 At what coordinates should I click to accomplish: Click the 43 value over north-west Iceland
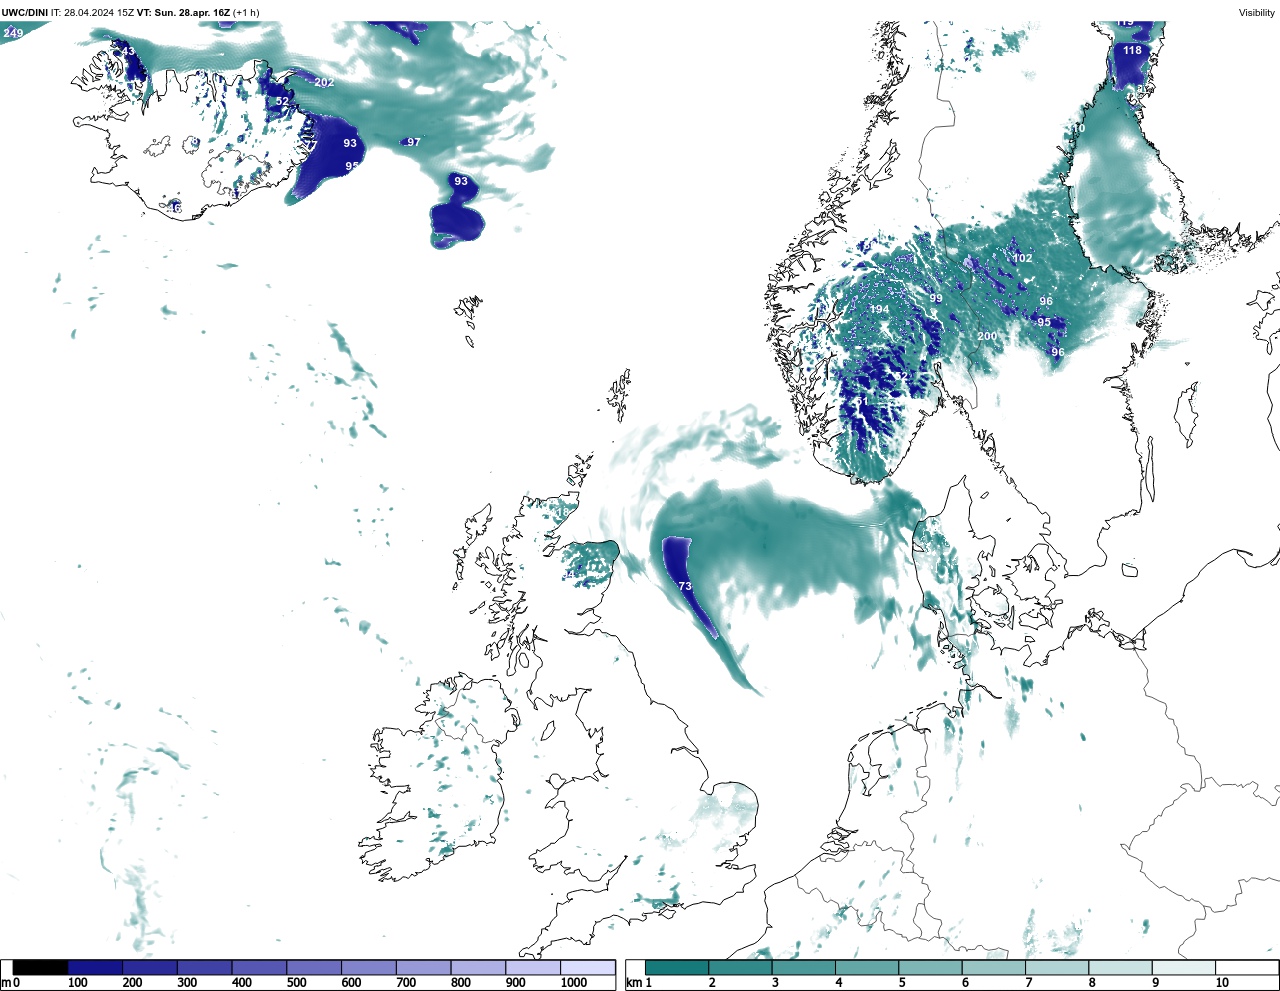(x=127, y=51)
